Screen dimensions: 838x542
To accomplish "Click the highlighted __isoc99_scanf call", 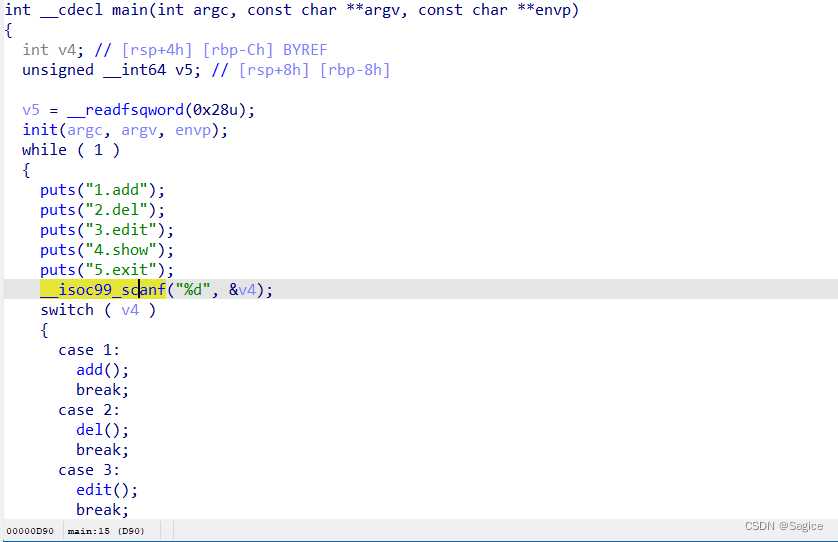I will pos(103,290).
